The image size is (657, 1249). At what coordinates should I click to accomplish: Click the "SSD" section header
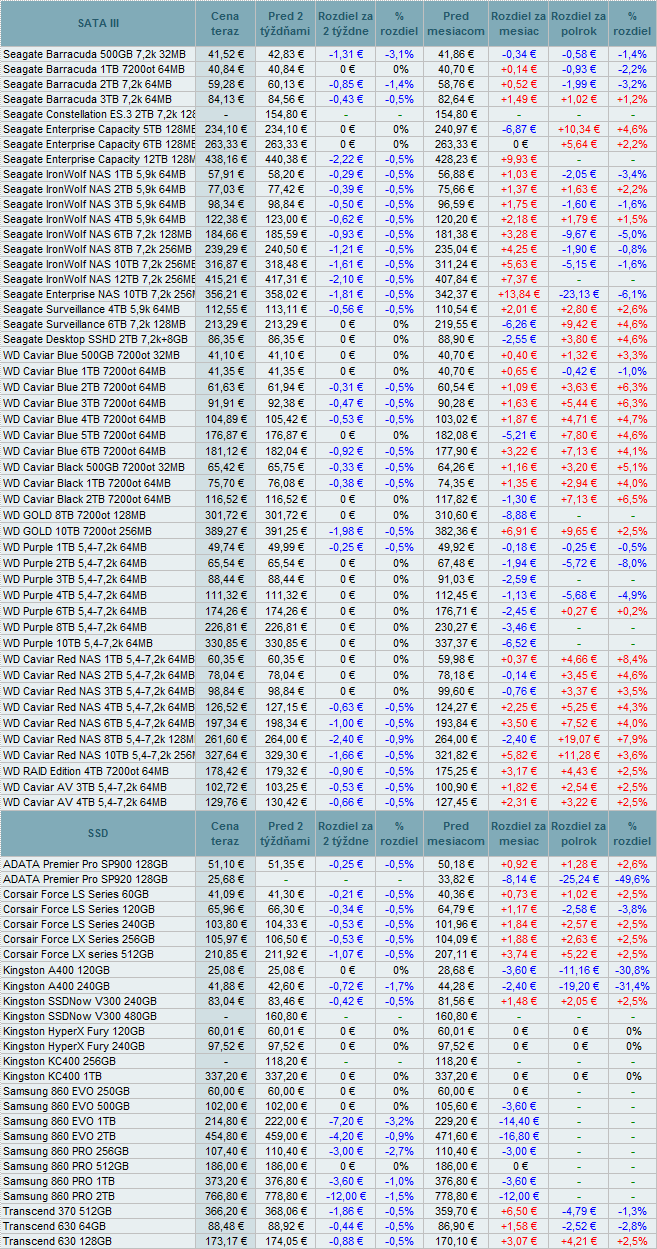point(98,833)
